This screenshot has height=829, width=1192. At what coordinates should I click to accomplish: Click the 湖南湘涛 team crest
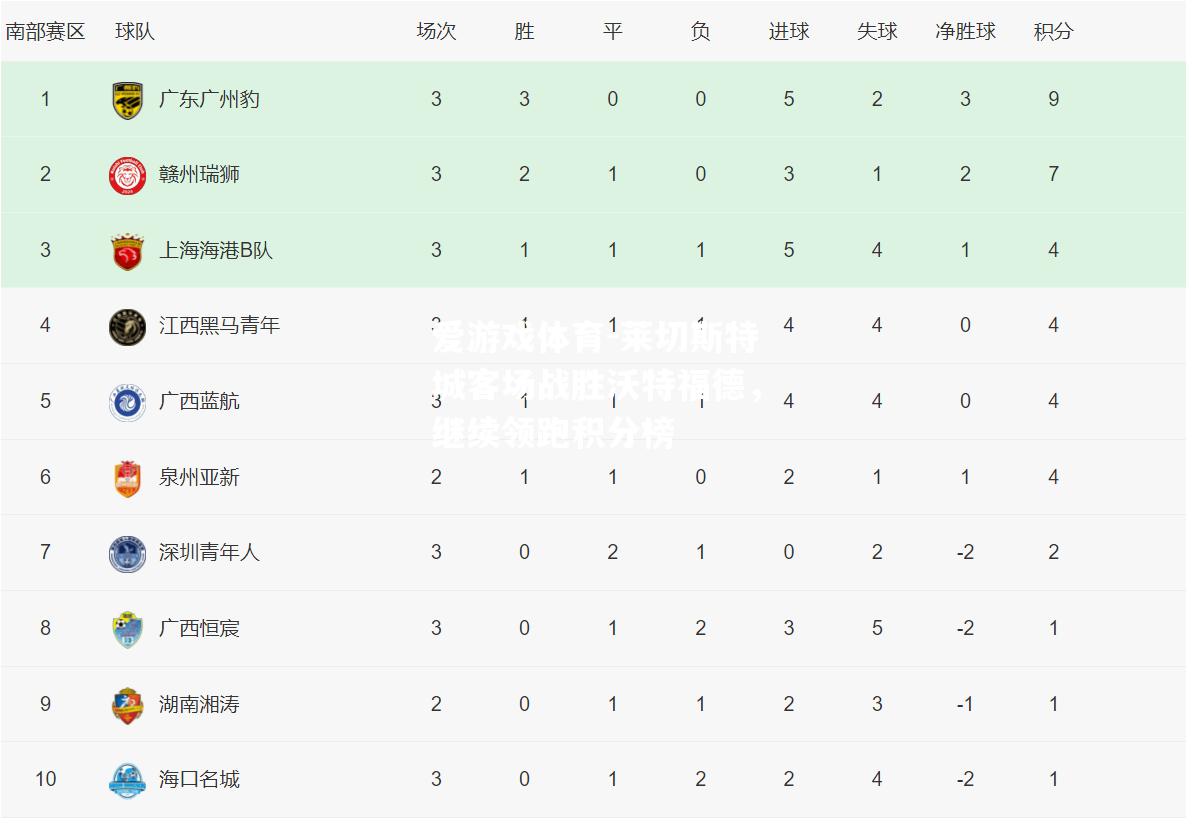click(127, 705)
